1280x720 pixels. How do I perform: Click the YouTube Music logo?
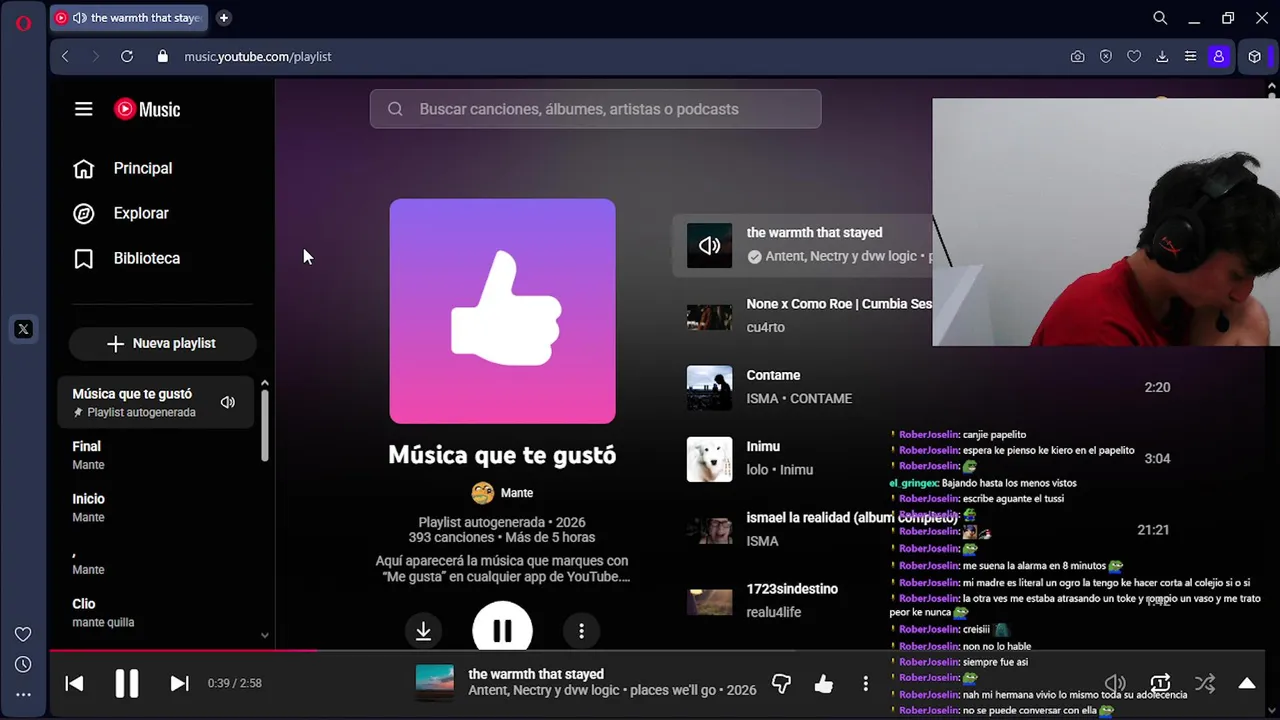pos(147,109)
